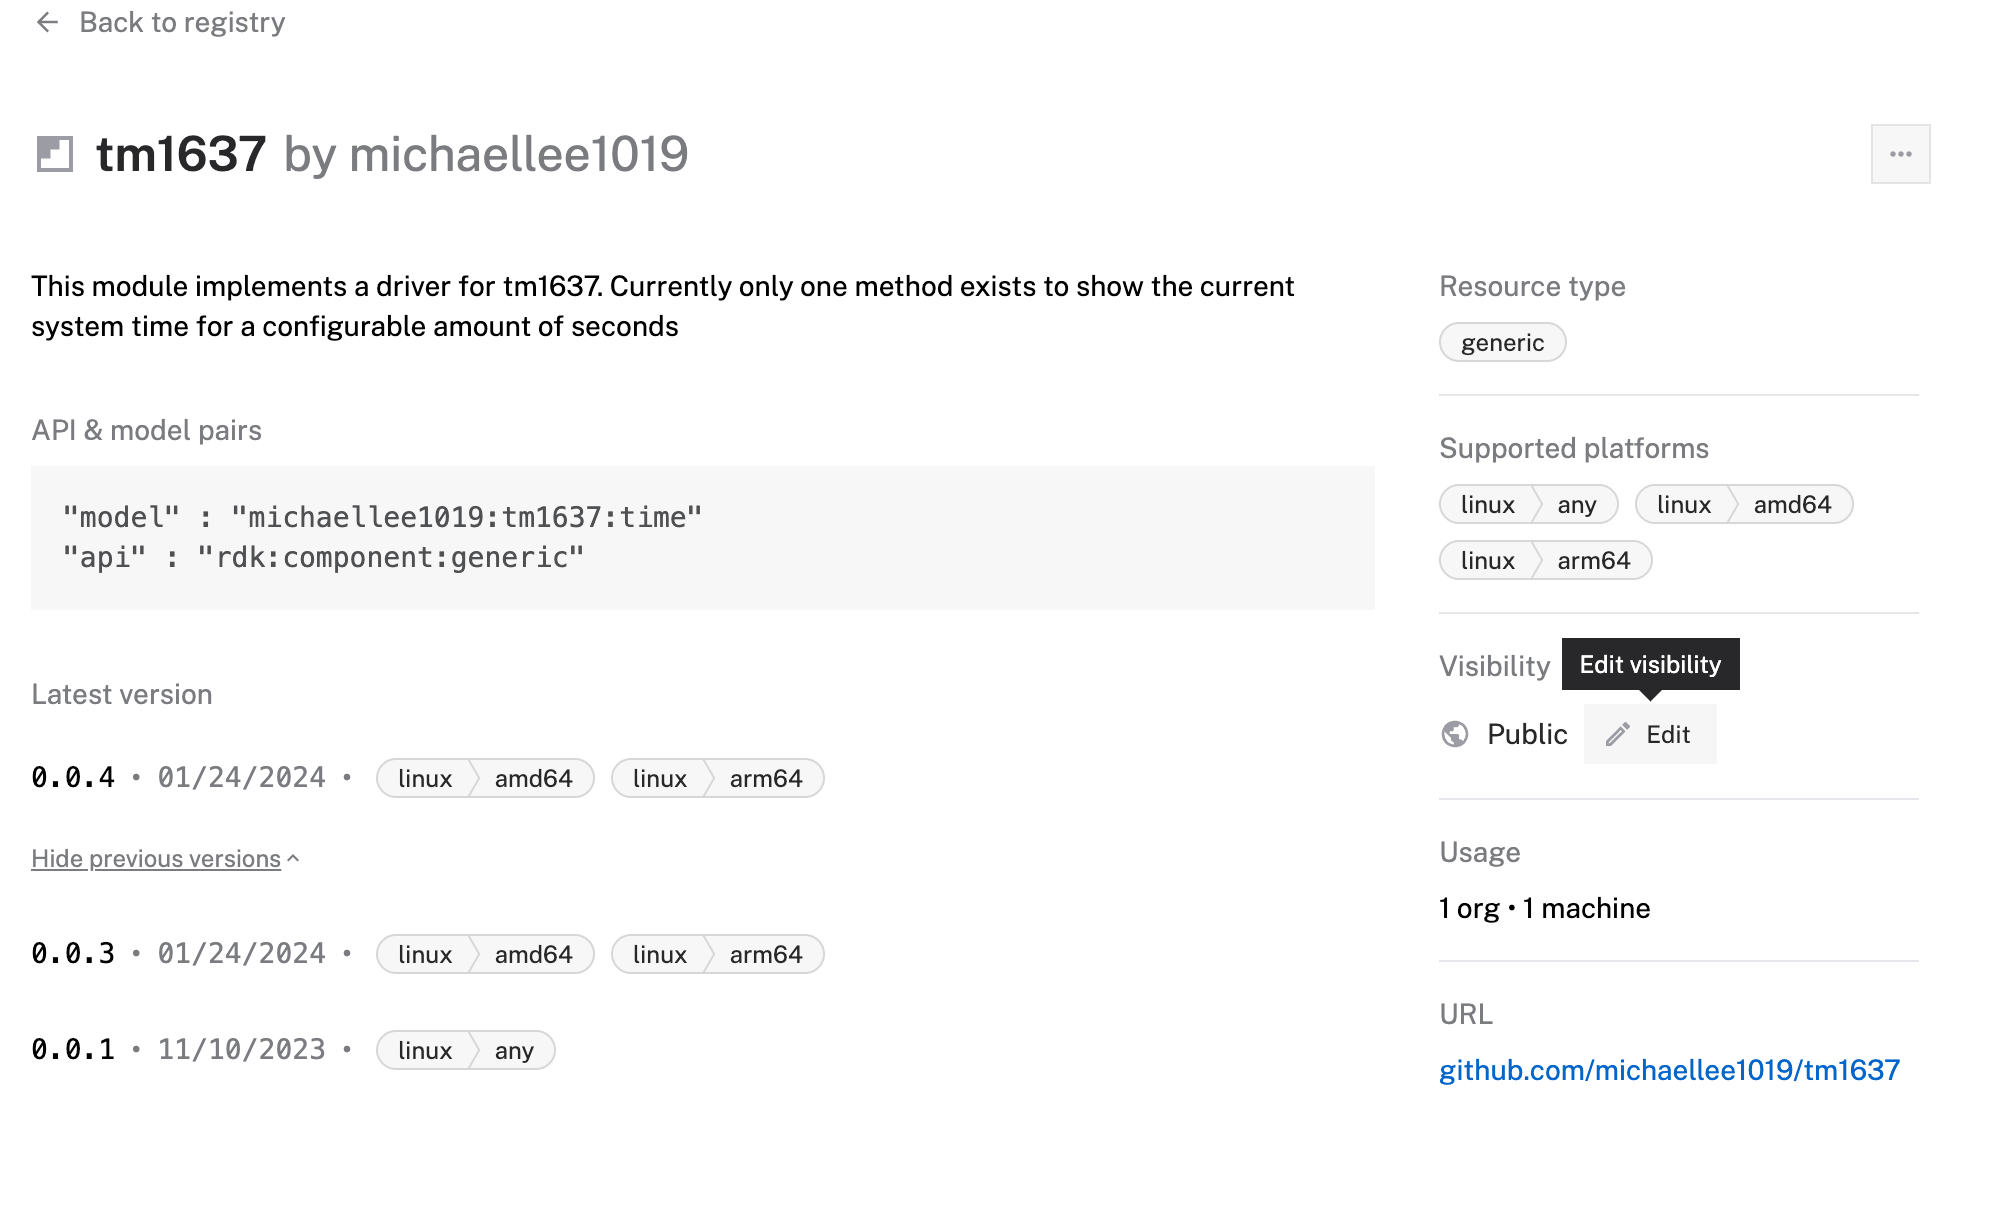The height and width of the screenshot is (1232, 2000).
Task: Click linux arm64 tag for version 0.0.3
Action: coord(717,955)
